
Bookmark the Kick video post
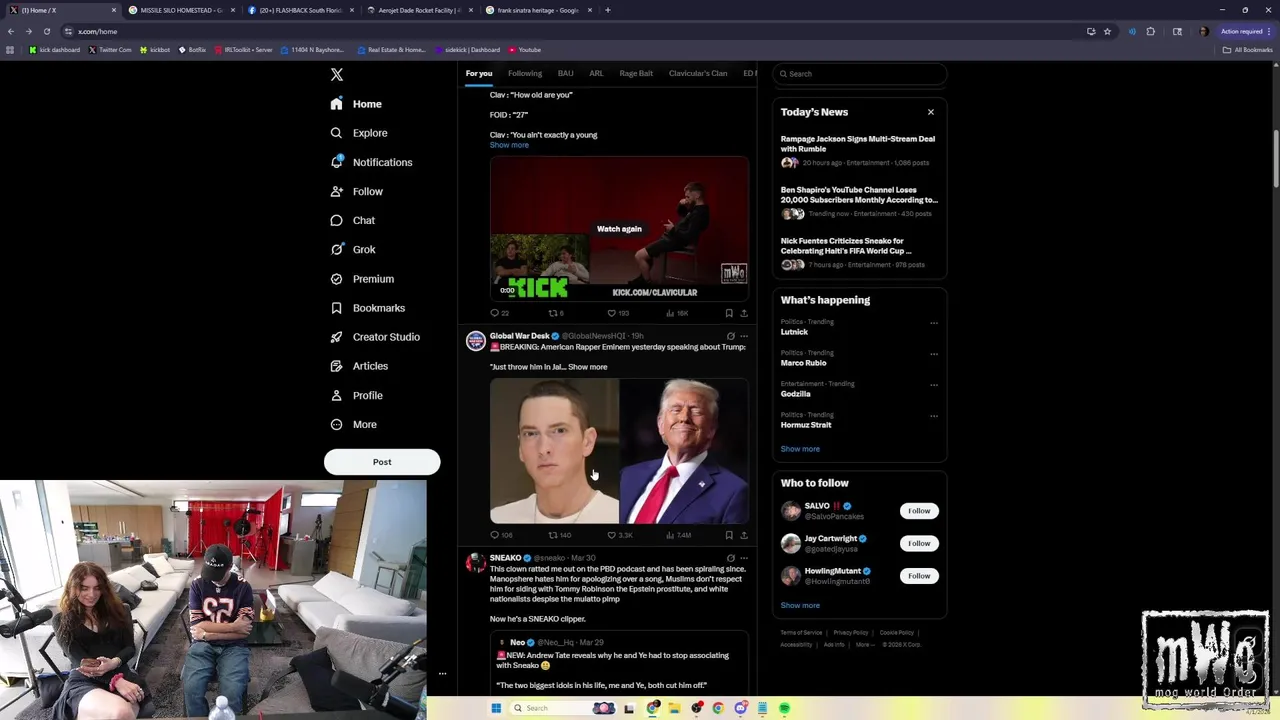click(728, 313)
